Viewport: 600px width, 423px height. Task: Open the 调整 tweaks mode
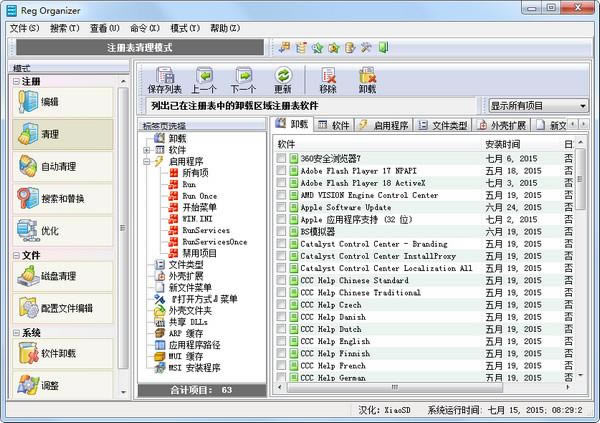tap(63, 385)
